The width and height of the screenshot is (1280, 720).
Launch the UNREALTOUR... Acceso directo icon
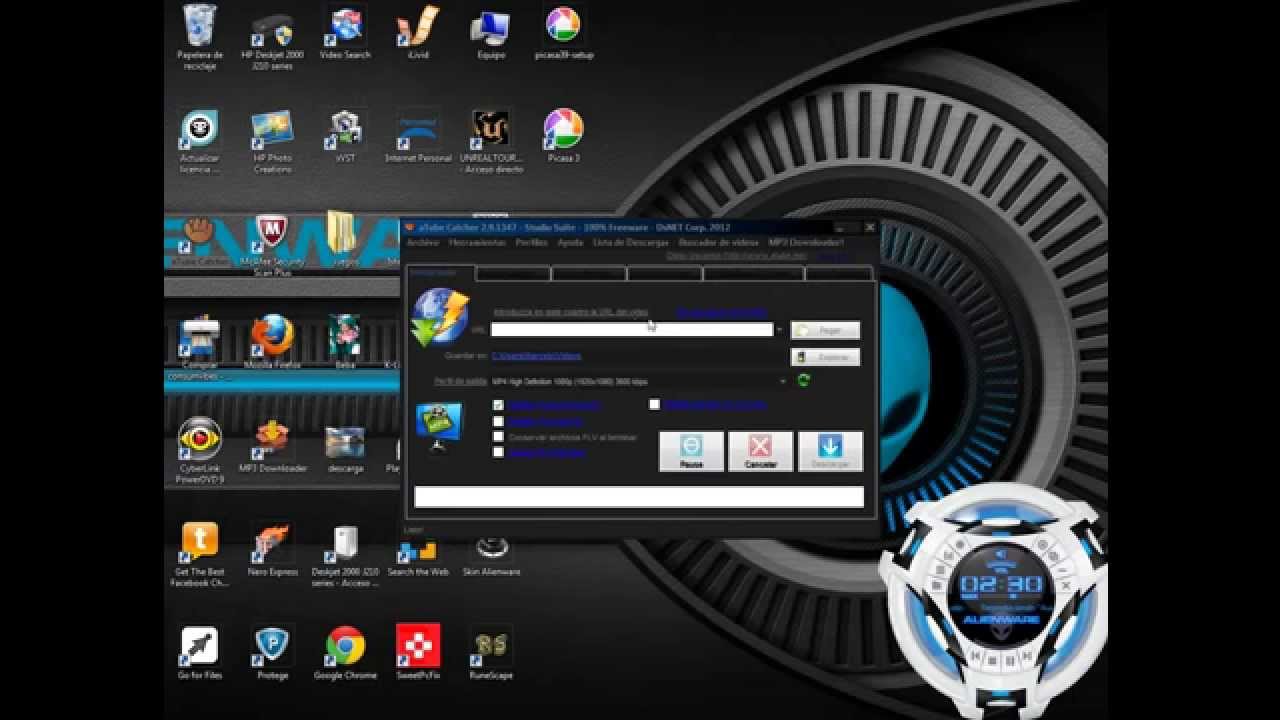491,141
